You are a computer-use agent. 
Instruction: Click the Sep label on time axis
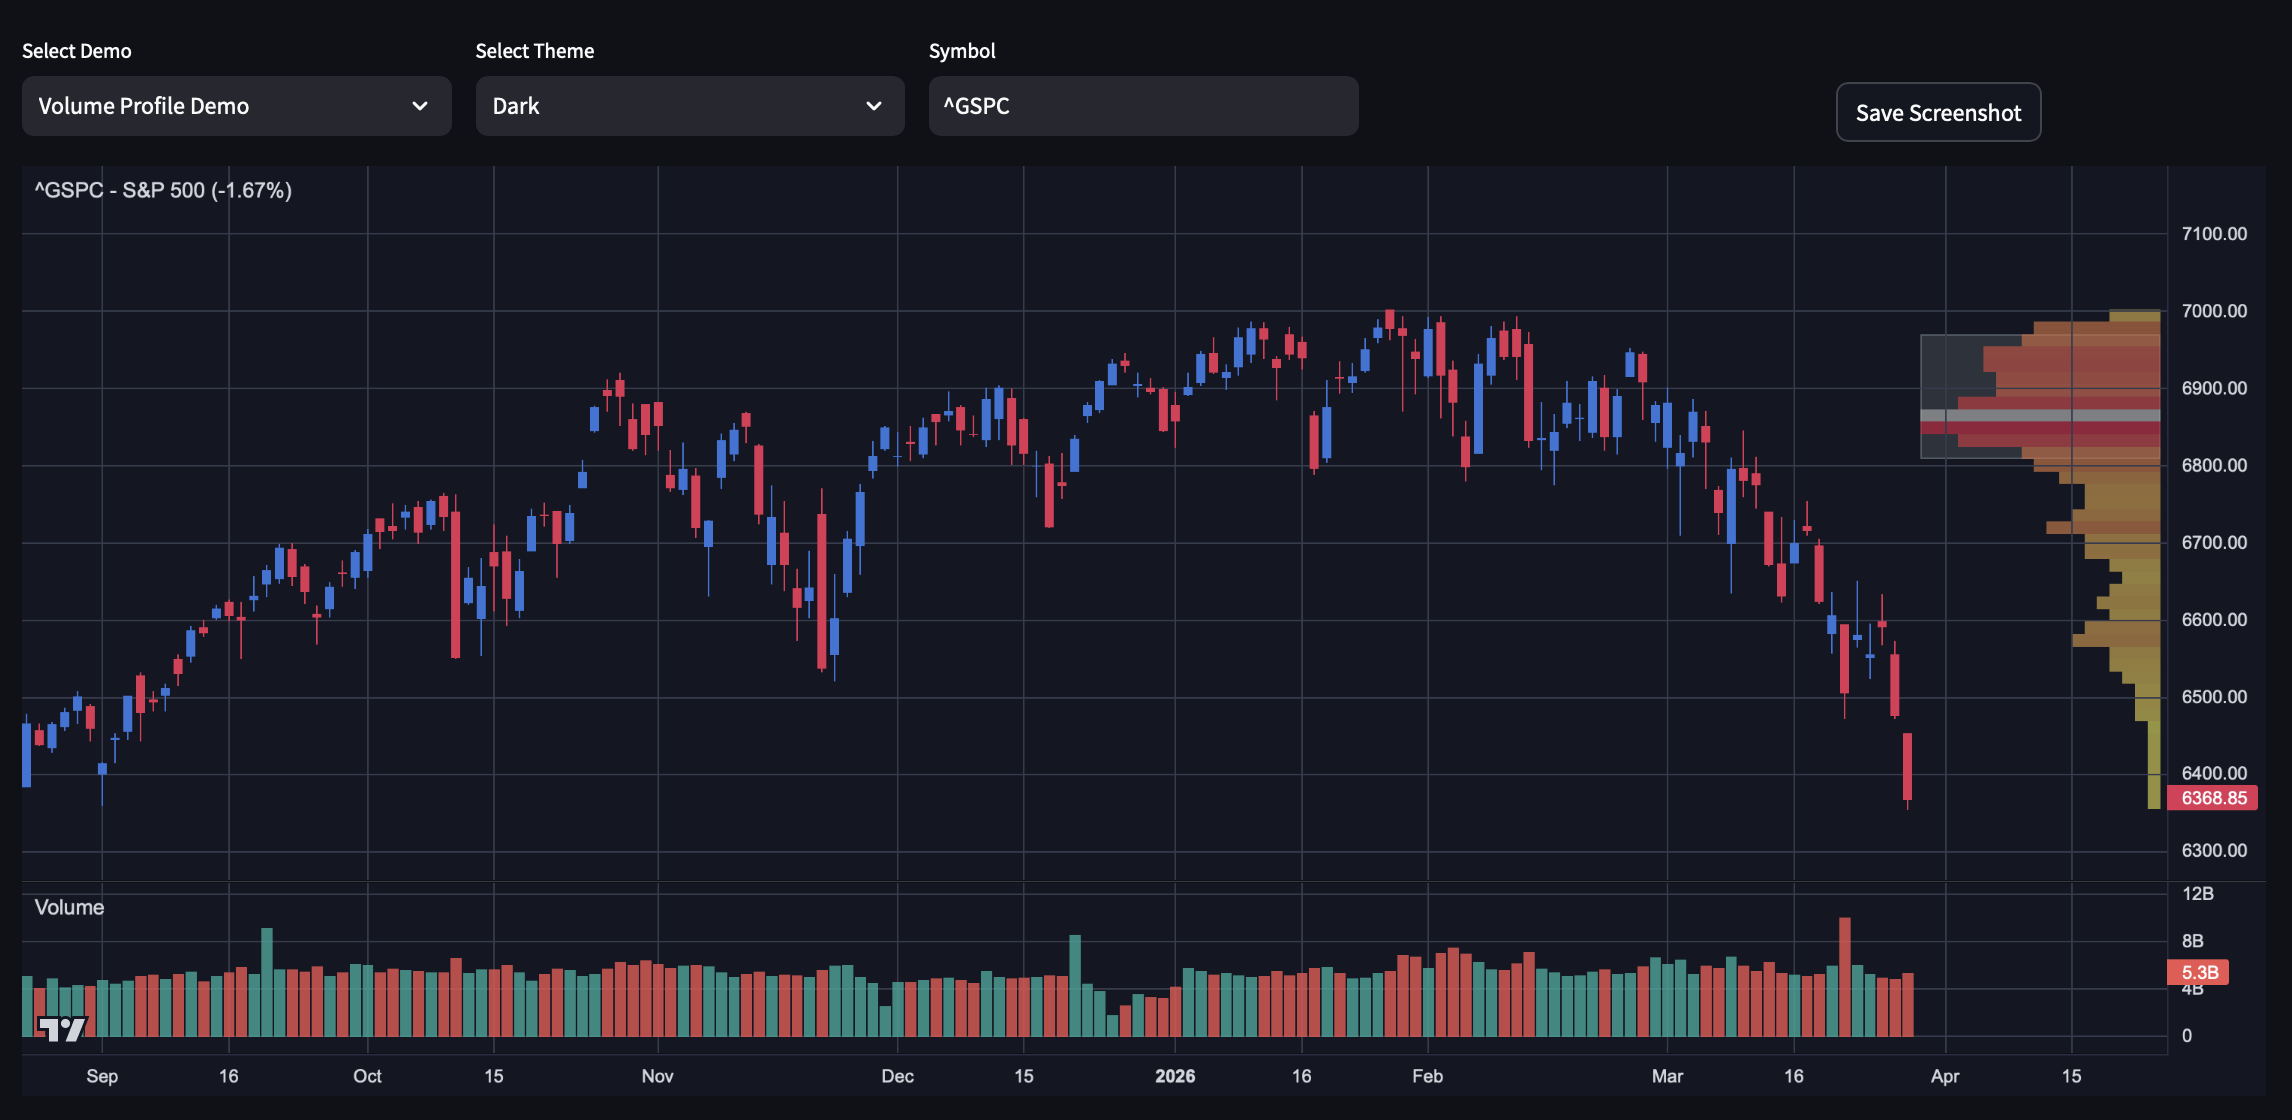point(102,1076)
